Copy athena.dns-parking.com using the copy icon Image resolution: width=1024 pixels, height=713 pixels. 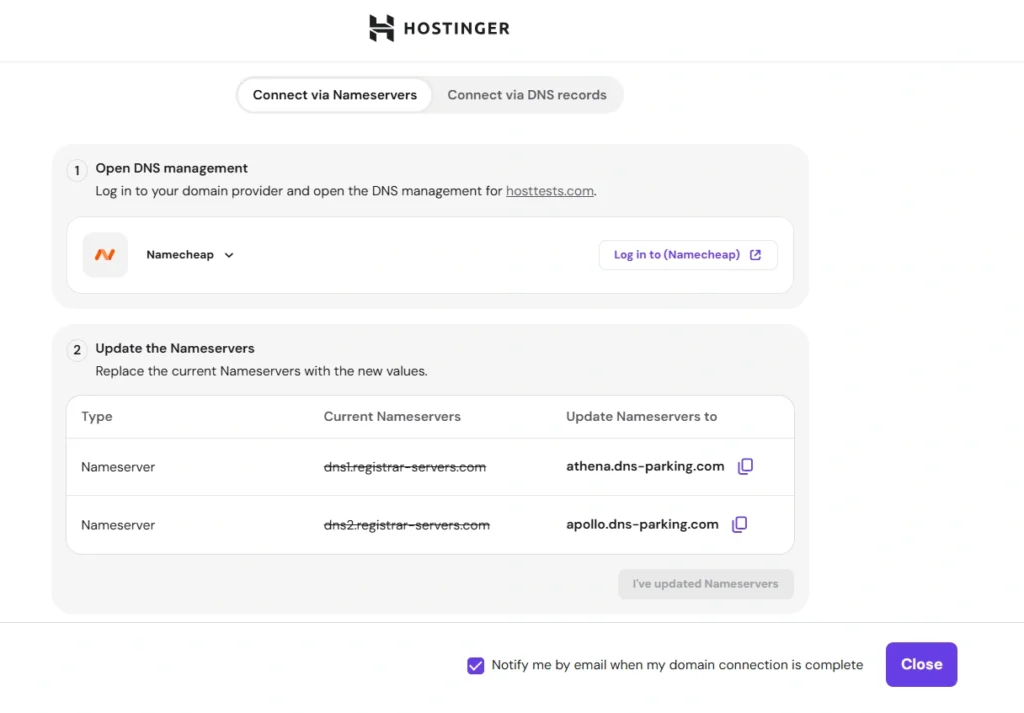coord(745,467)
